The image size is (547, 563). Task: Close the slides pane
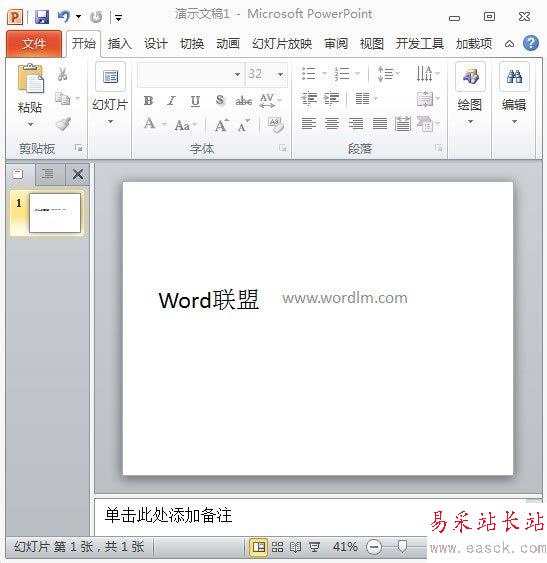[78, 174]
